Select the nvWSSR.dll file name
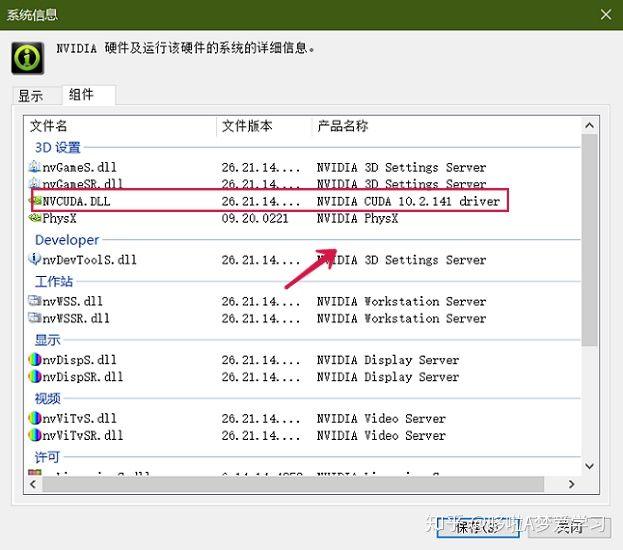This screenshot has width=623, height=550. (x=76, y=318)
